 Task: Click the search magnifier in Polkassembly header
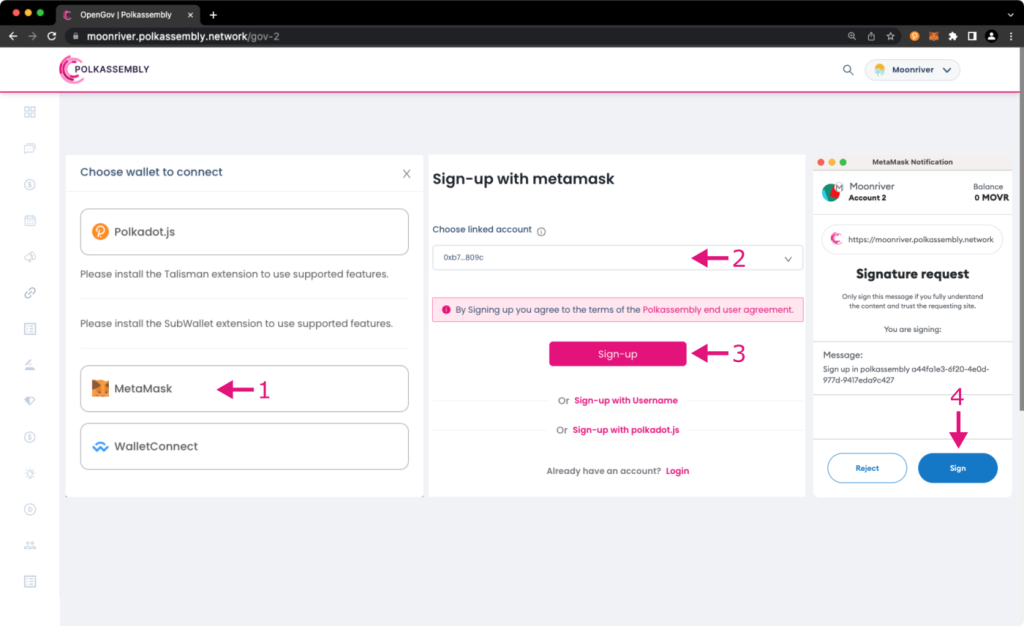click(x=848, y=70)
